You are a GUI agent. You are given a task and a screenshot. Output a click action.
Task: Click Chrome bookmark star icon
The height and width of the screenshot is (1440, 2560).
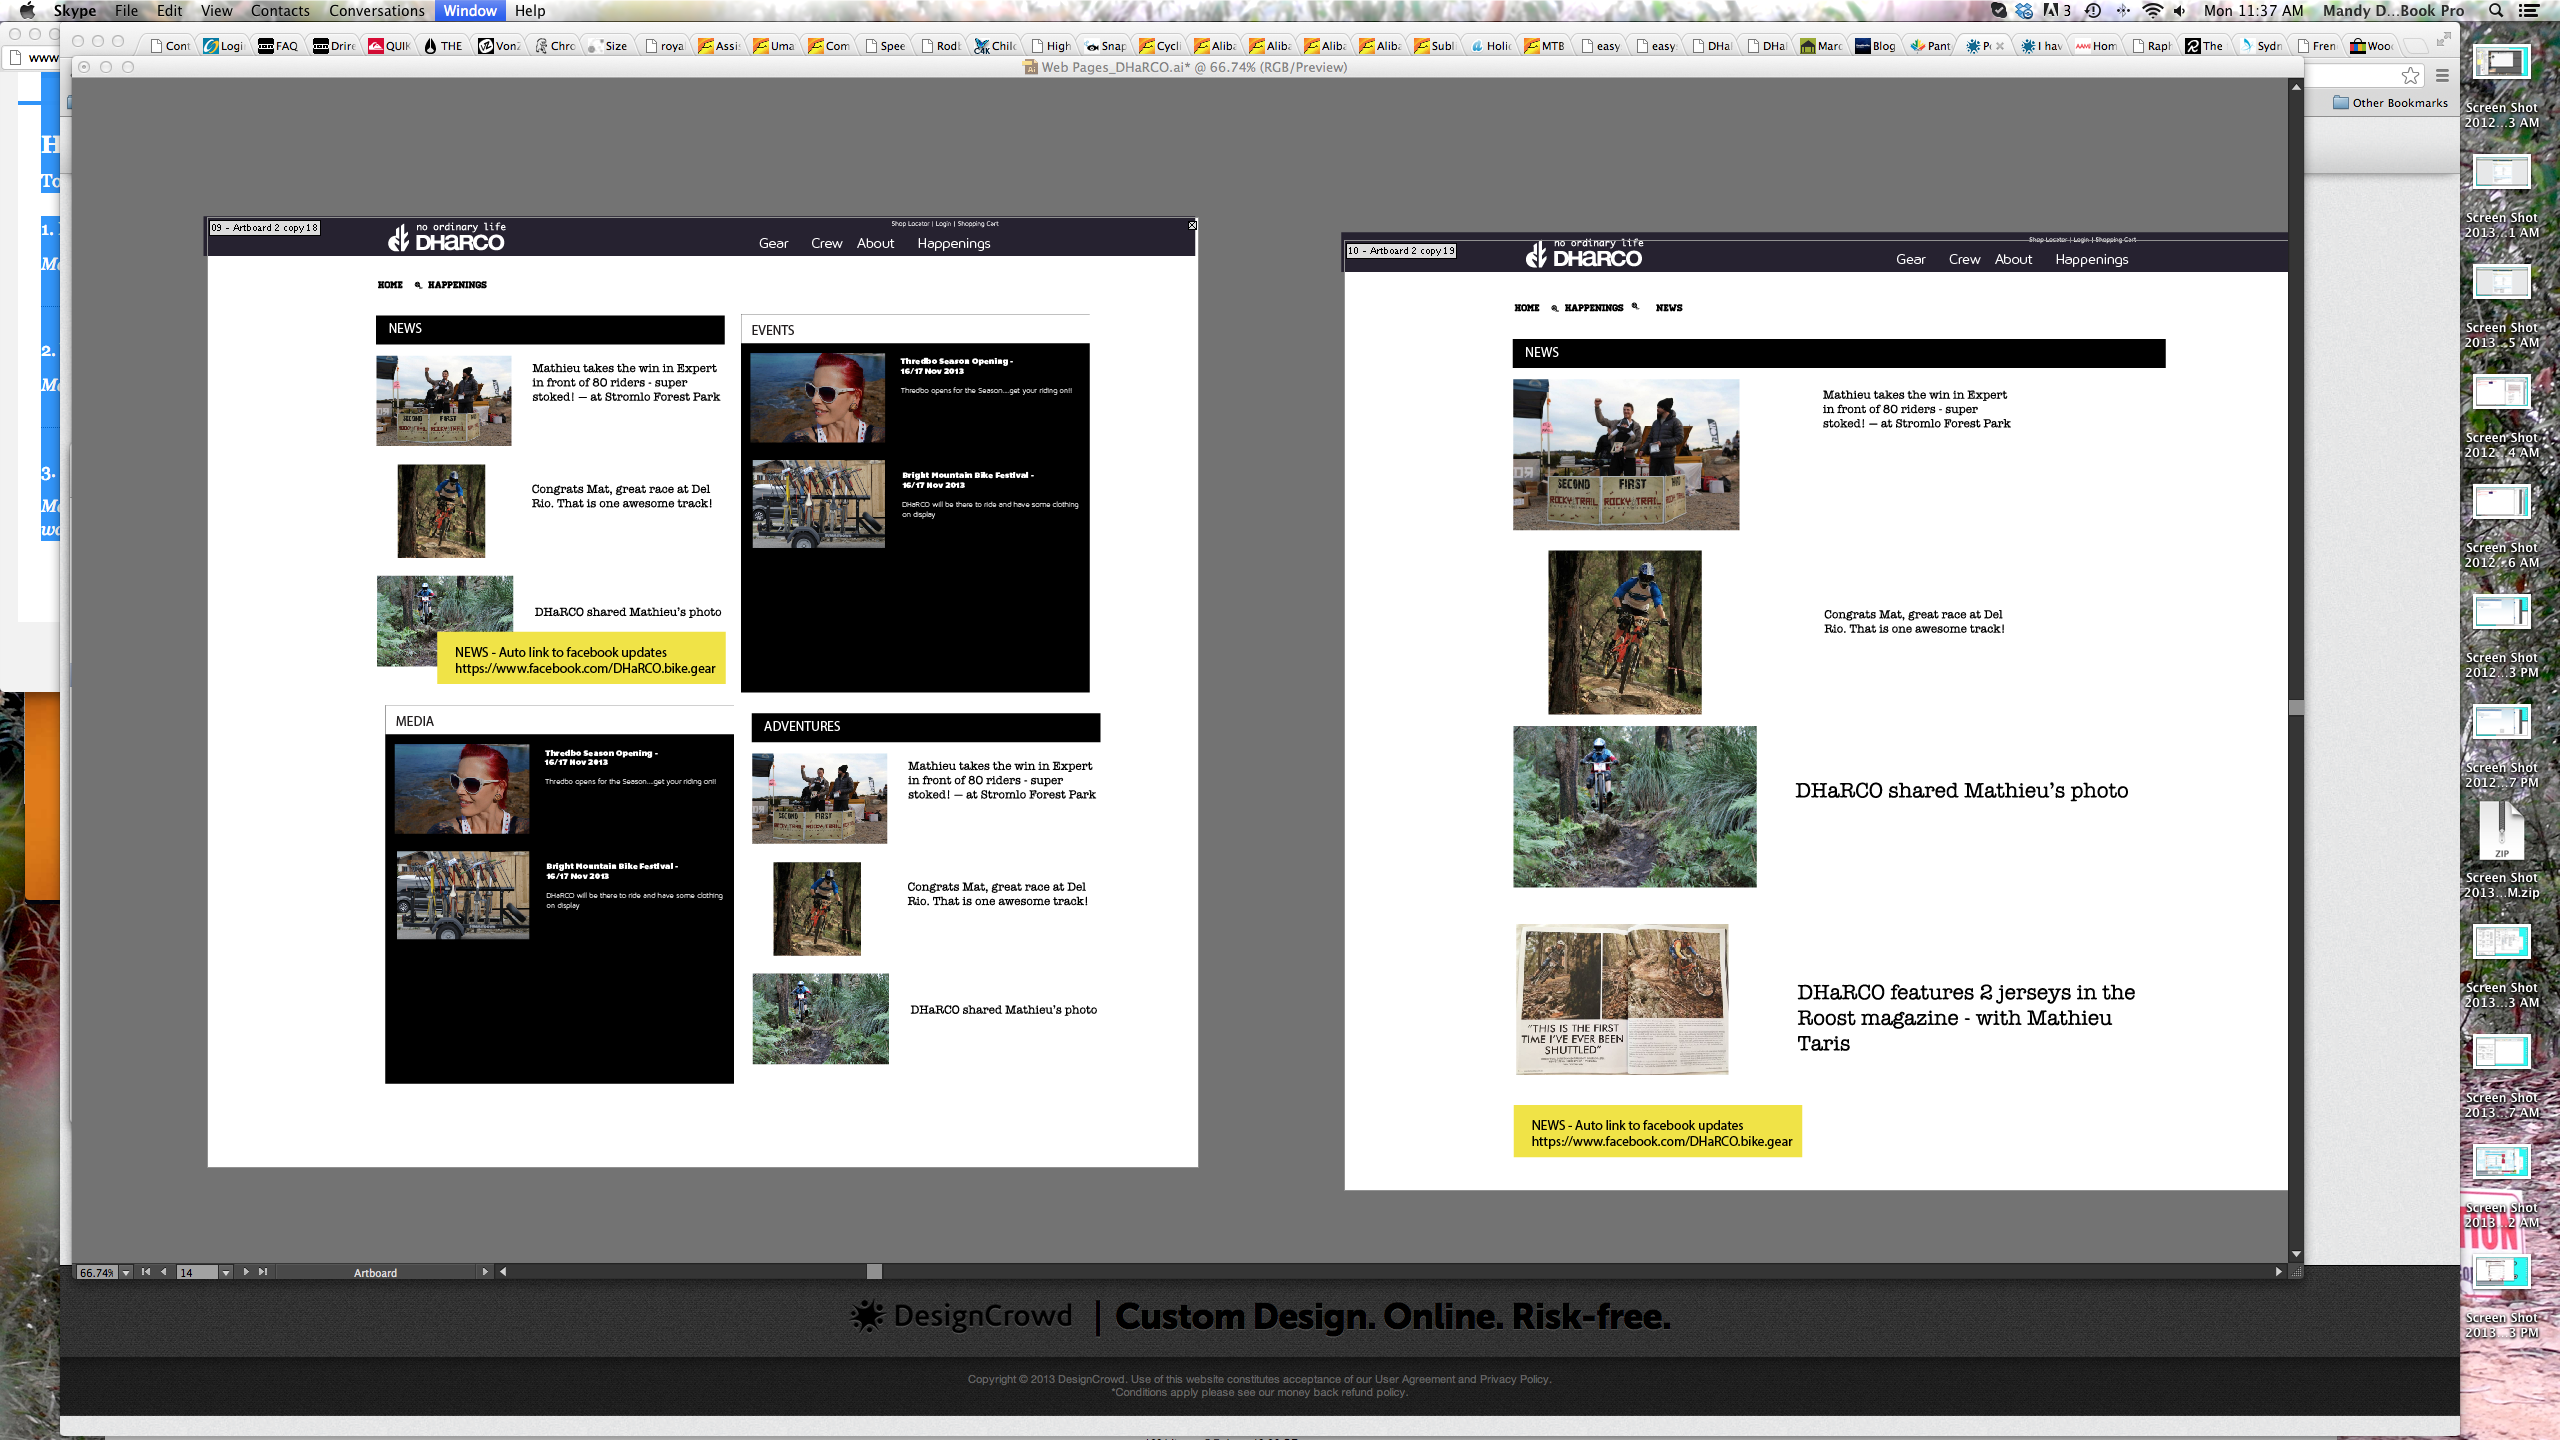coord(2410,76)
